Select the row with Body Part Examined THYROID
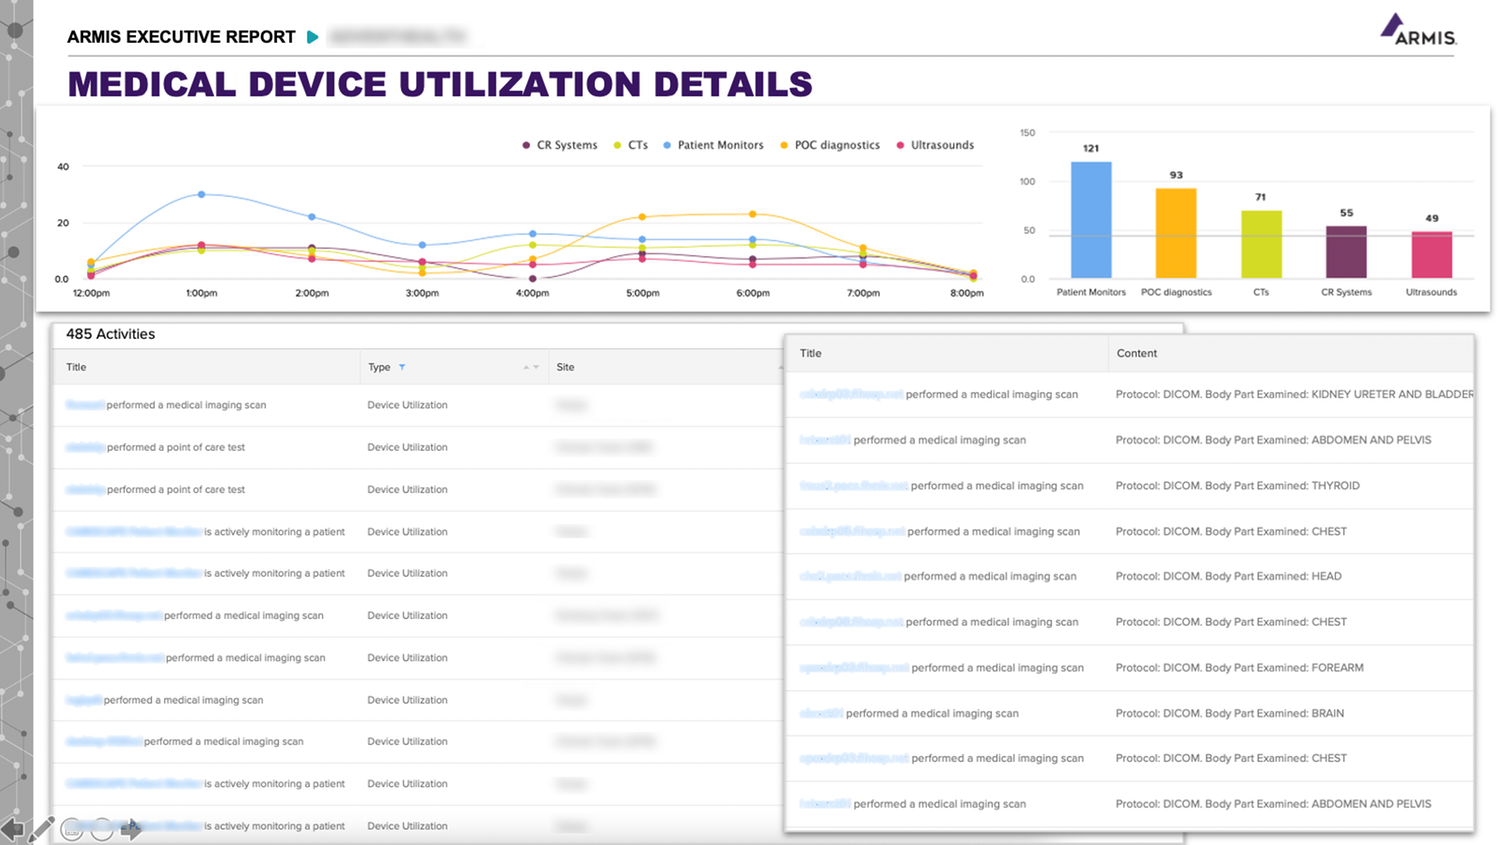The height and width of the screenshot is (845, 1500). tap(1130, 486)
